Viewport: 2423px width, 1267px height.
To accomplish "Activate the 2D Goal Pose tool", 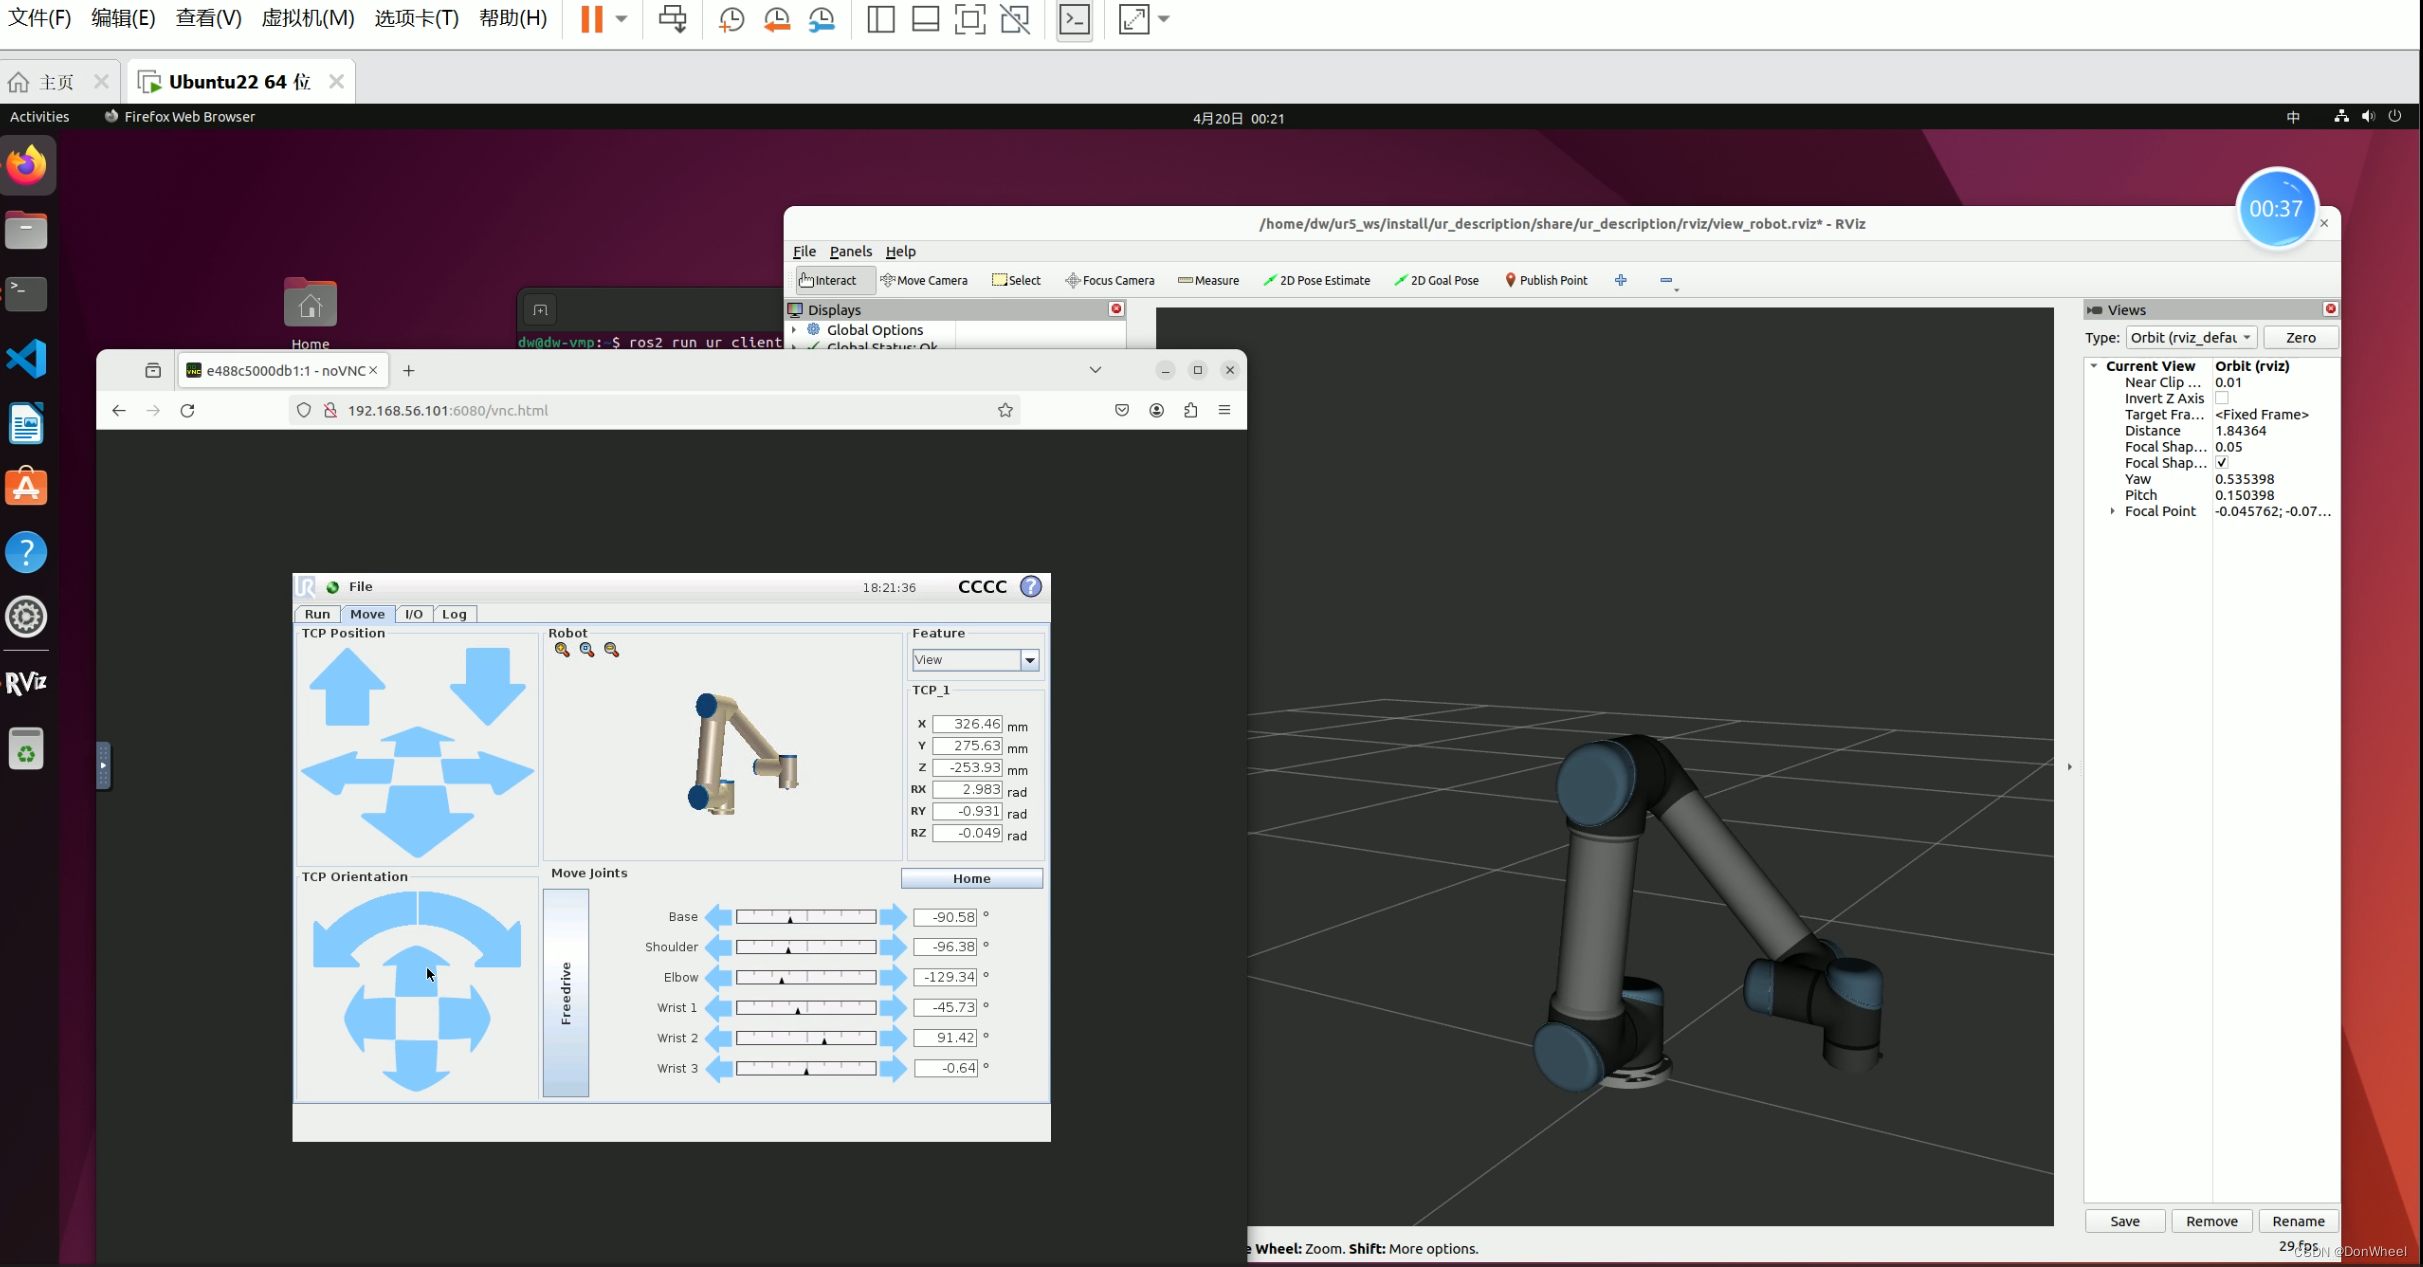I will (1437, 280).
